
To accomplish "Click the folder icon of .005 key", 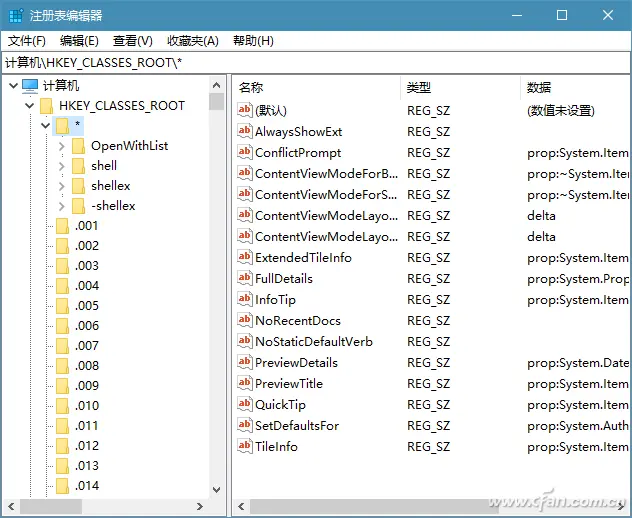I will (62, 306).
